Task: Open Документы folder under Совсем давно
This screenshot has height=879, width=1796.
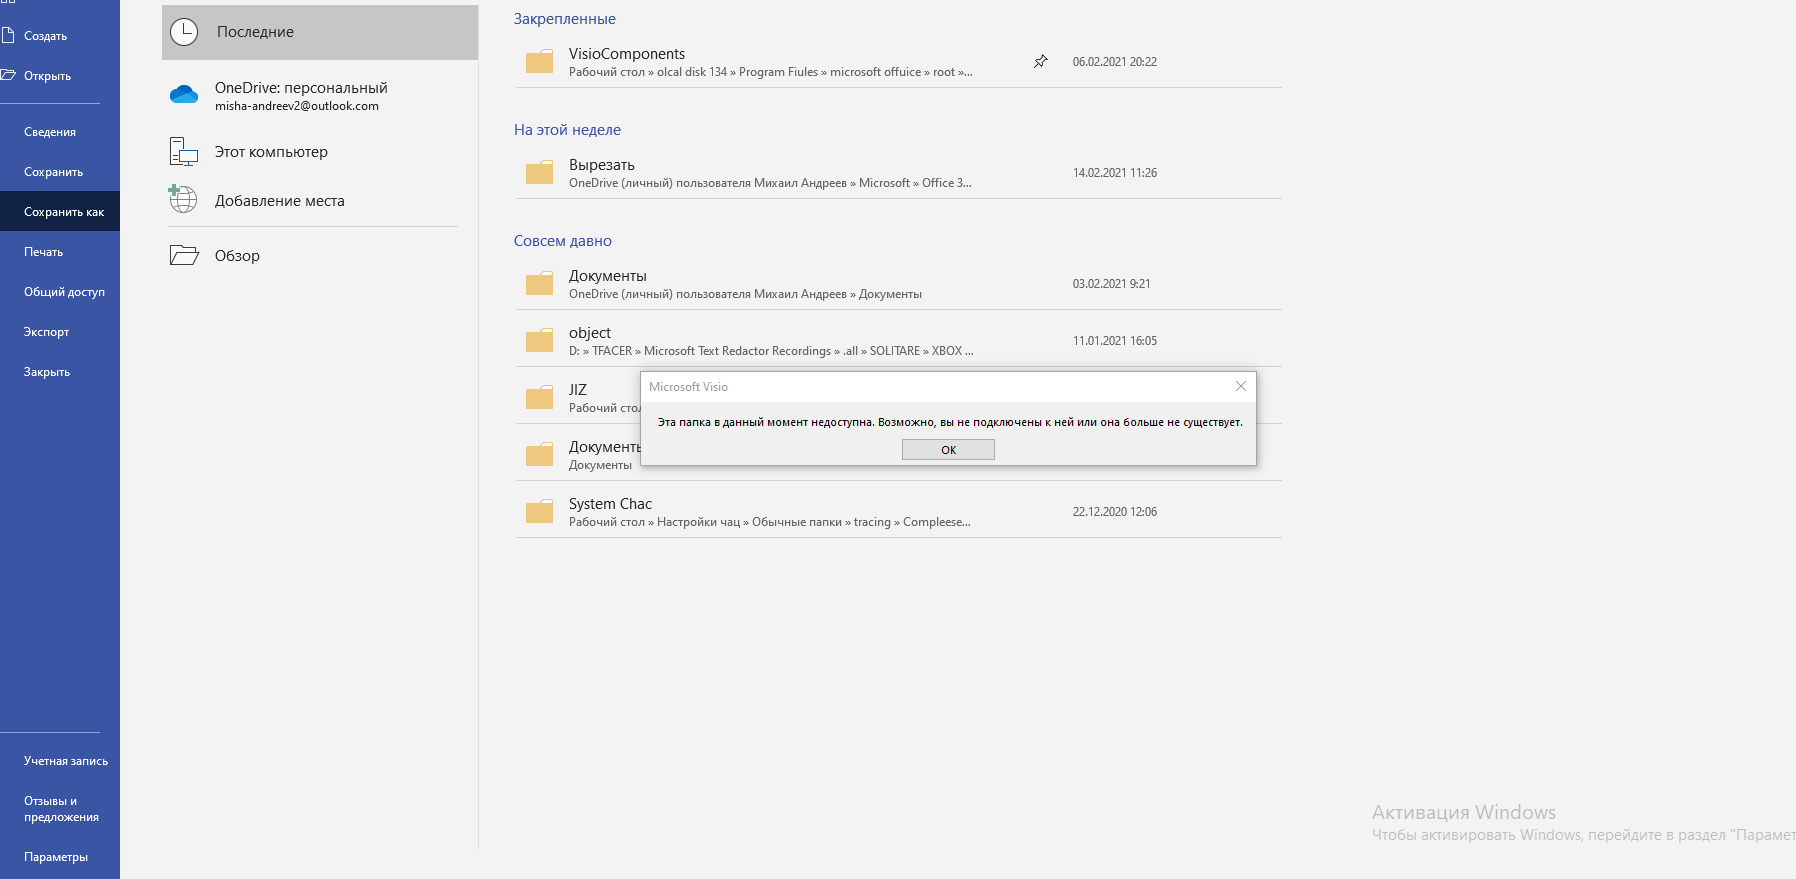Action: (898, 284)
